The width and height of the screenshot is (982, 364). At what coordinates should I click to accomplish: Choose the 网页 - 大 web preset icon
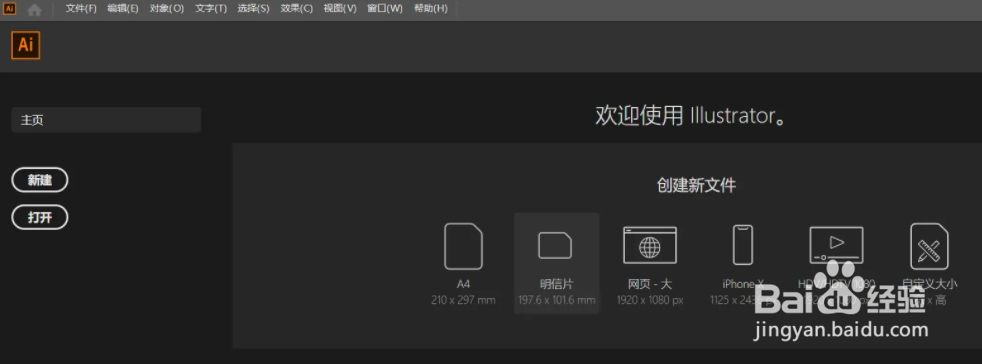[650, 245]
